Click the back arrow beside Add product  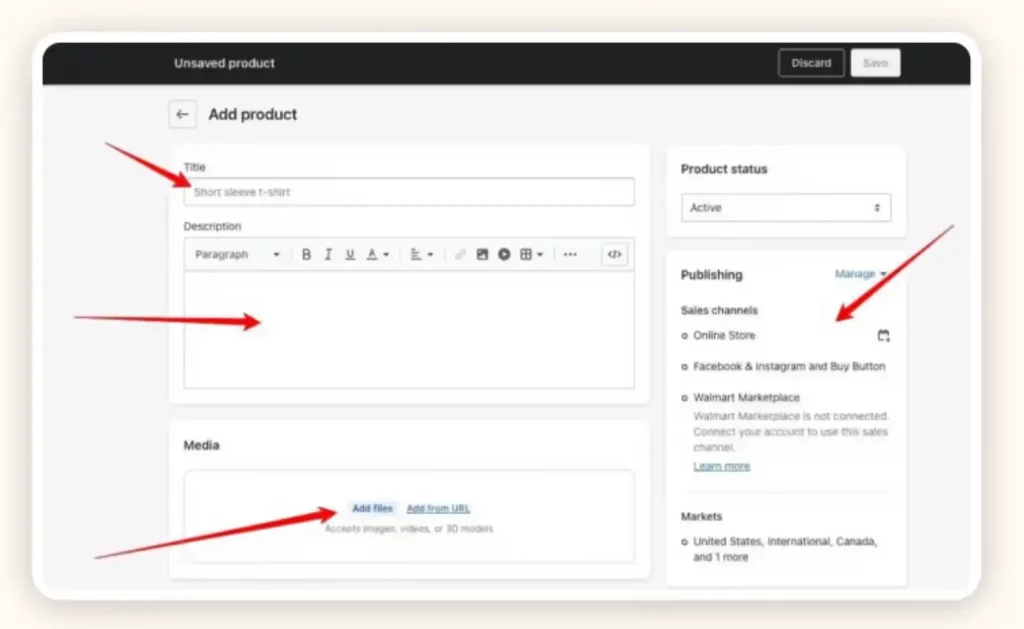(x=182, y=115)
